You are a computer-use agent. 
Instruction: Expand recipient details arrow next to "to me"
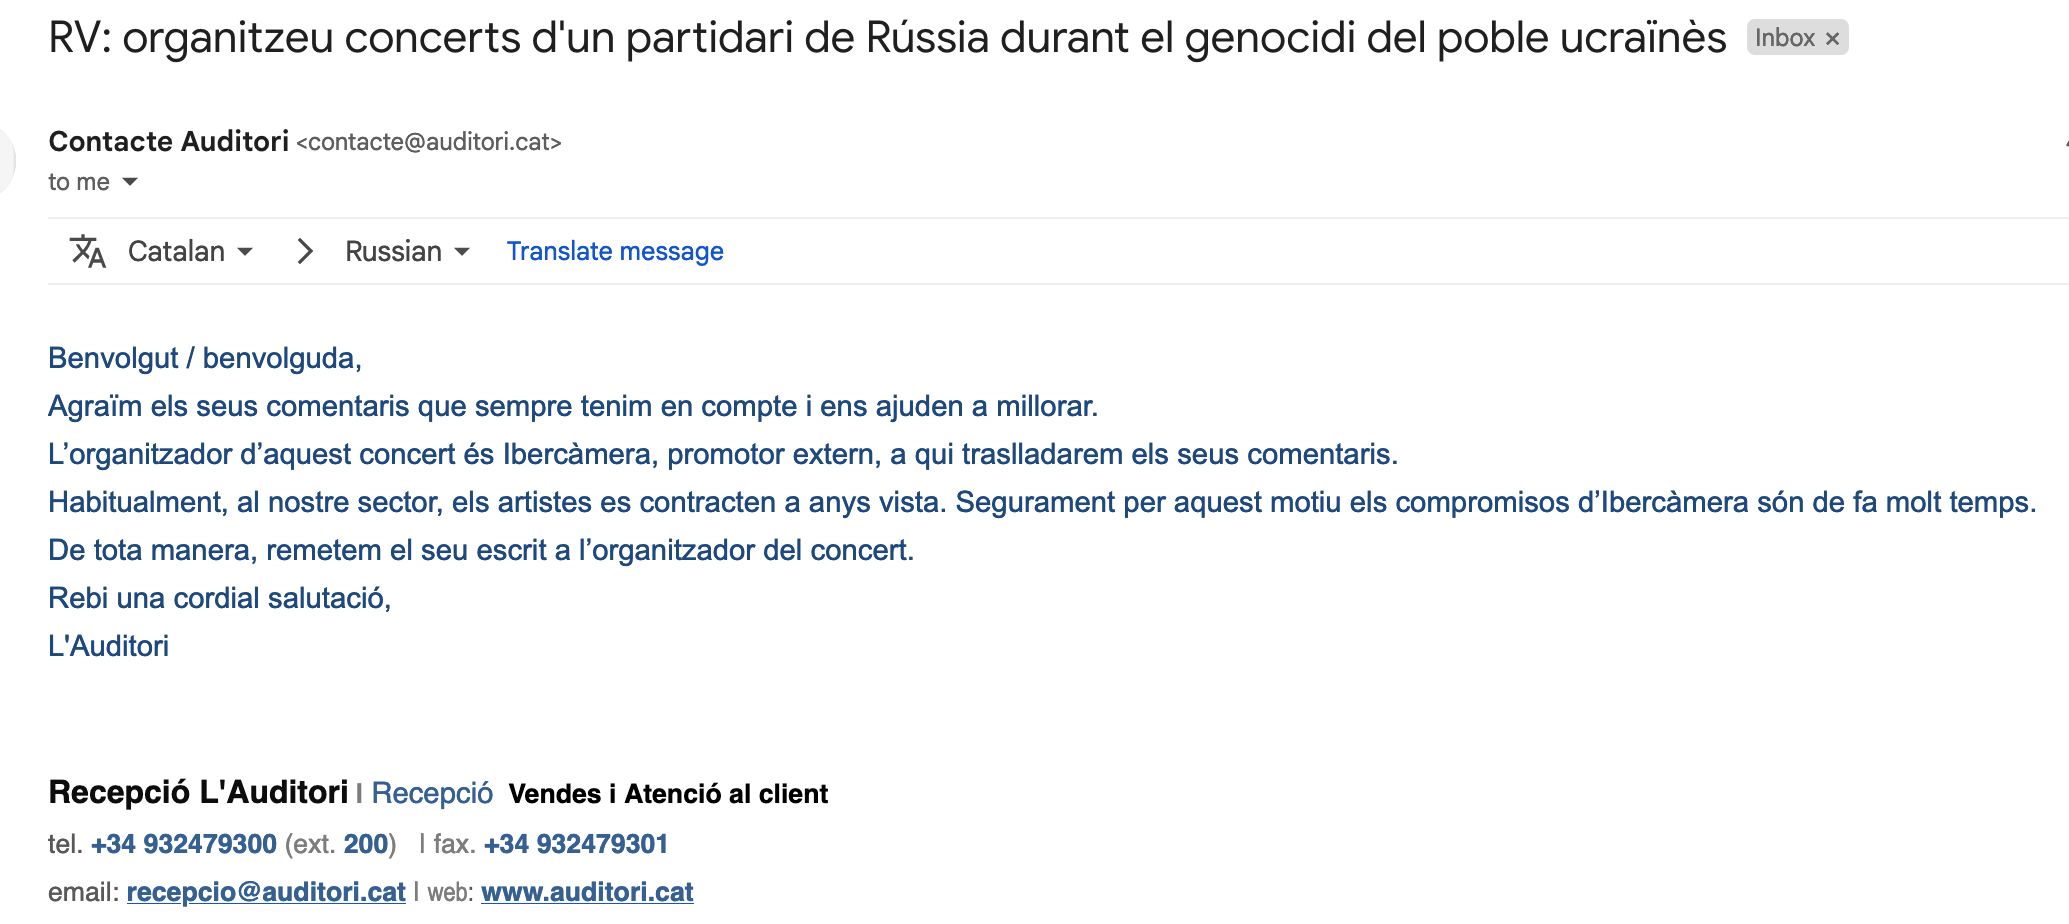coord(130,182)
